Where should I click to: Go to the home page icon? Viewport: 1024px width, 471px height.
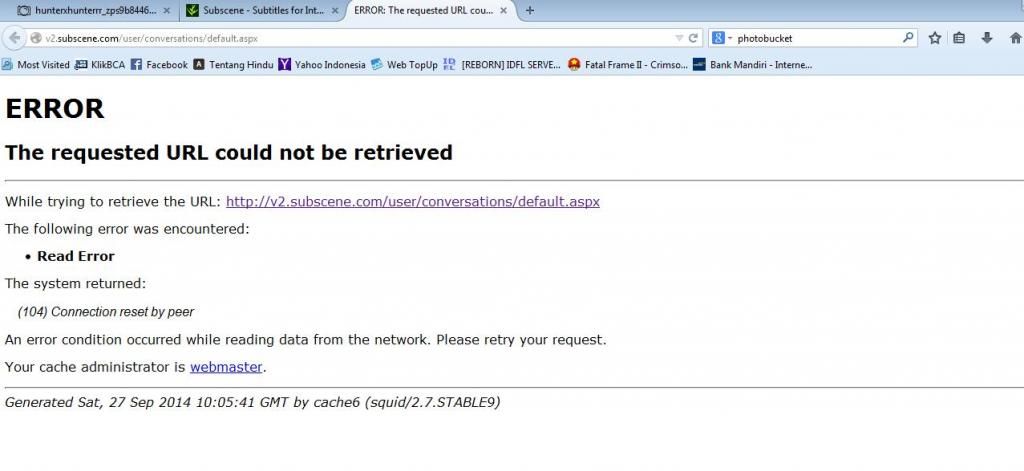[1016, 38]
